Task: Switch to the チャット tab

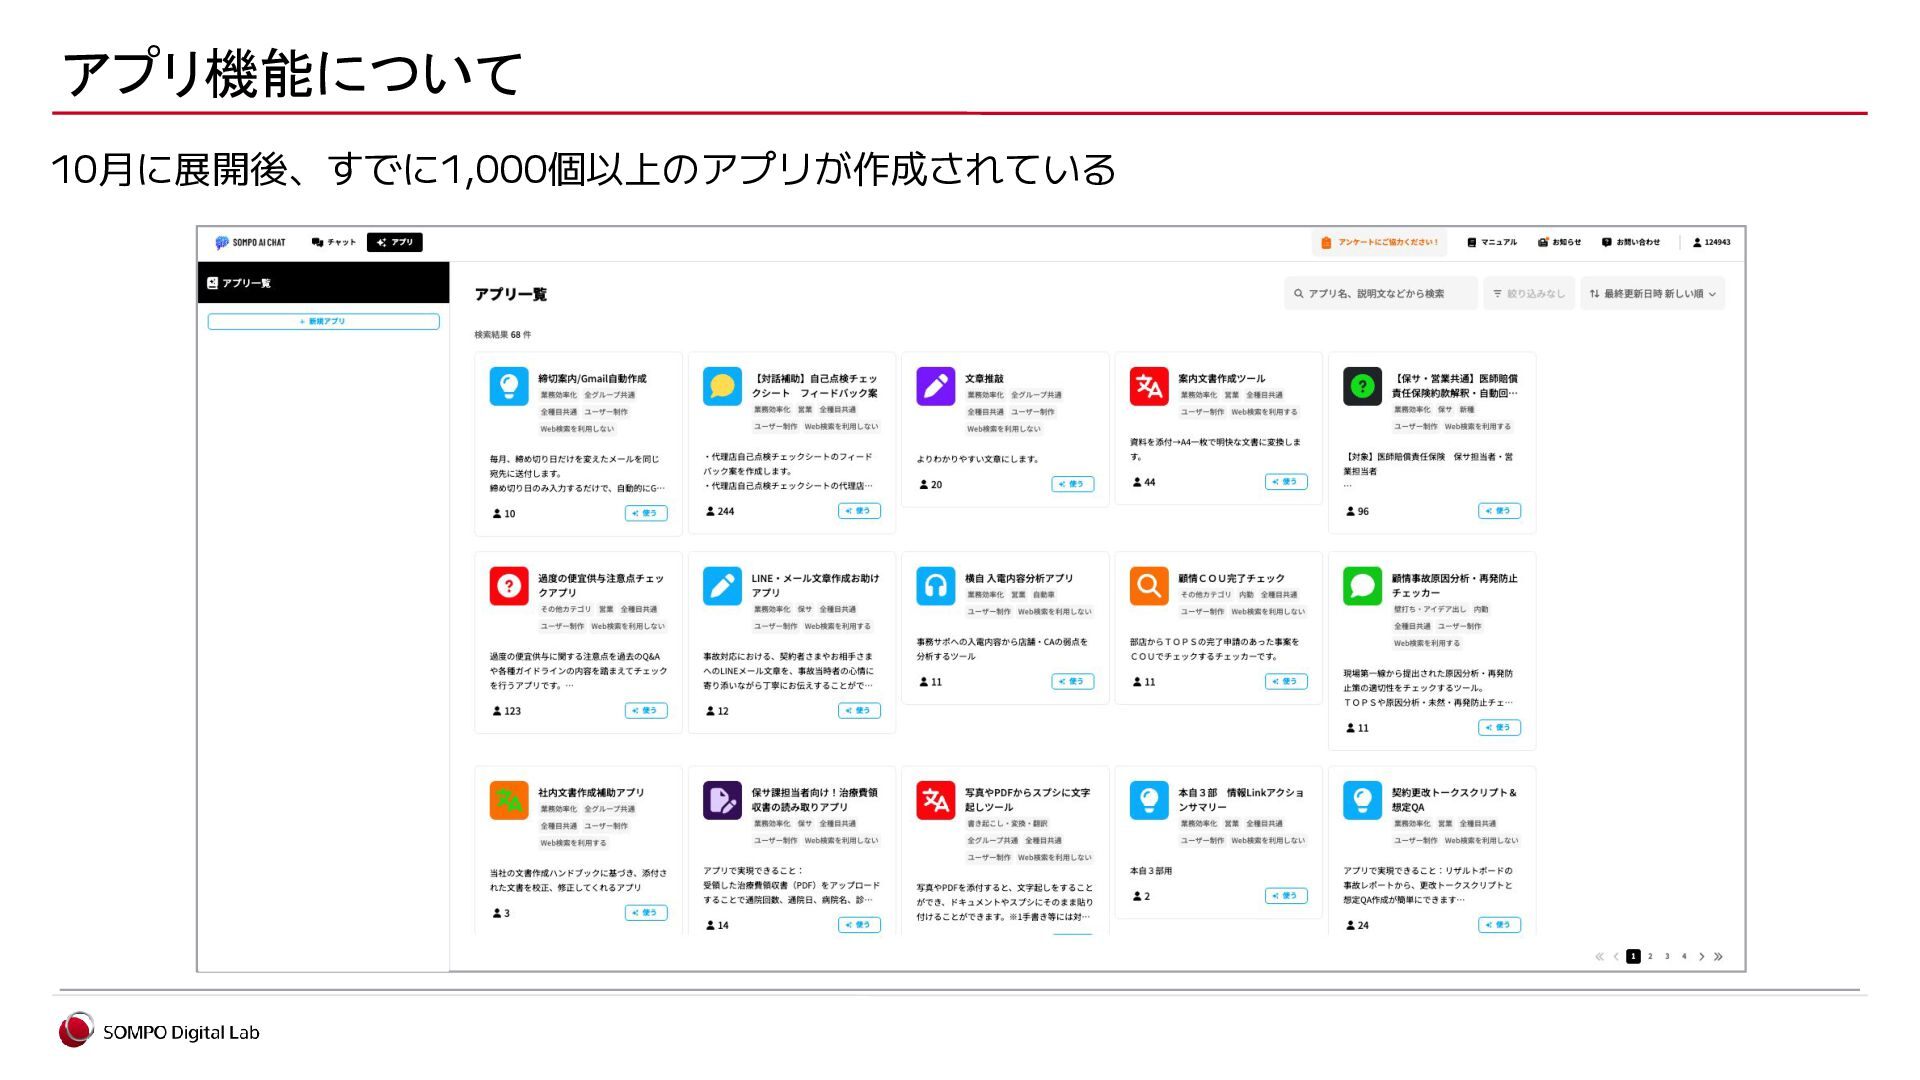Action: point(334,242)
